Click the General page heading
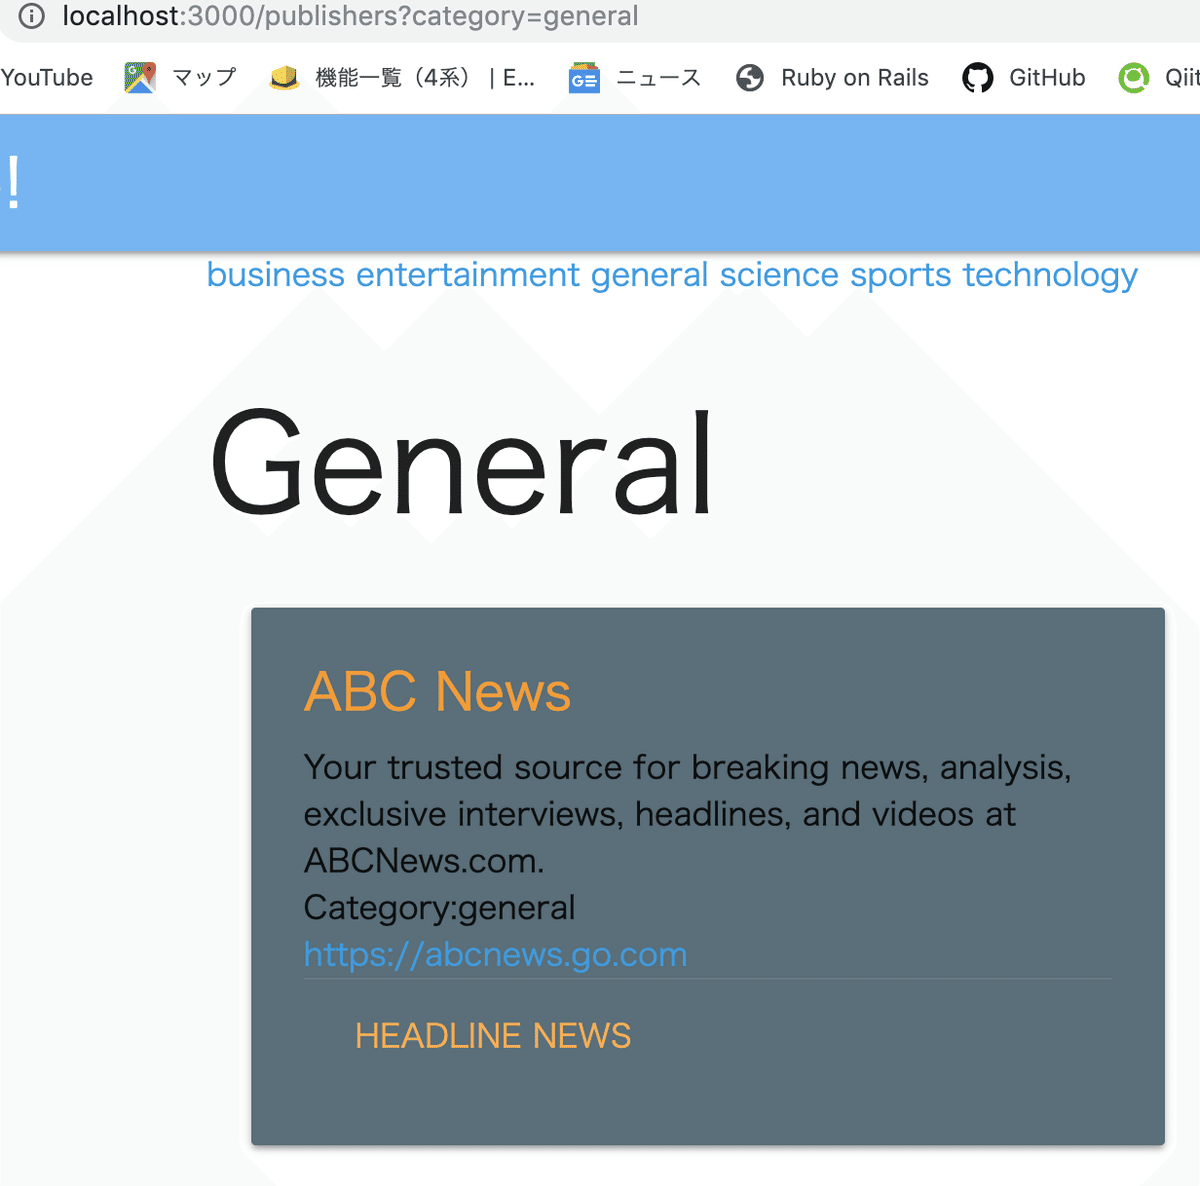Image resolution: width=1200 pixels, height=1186 pixels. (x=461, y=464)
